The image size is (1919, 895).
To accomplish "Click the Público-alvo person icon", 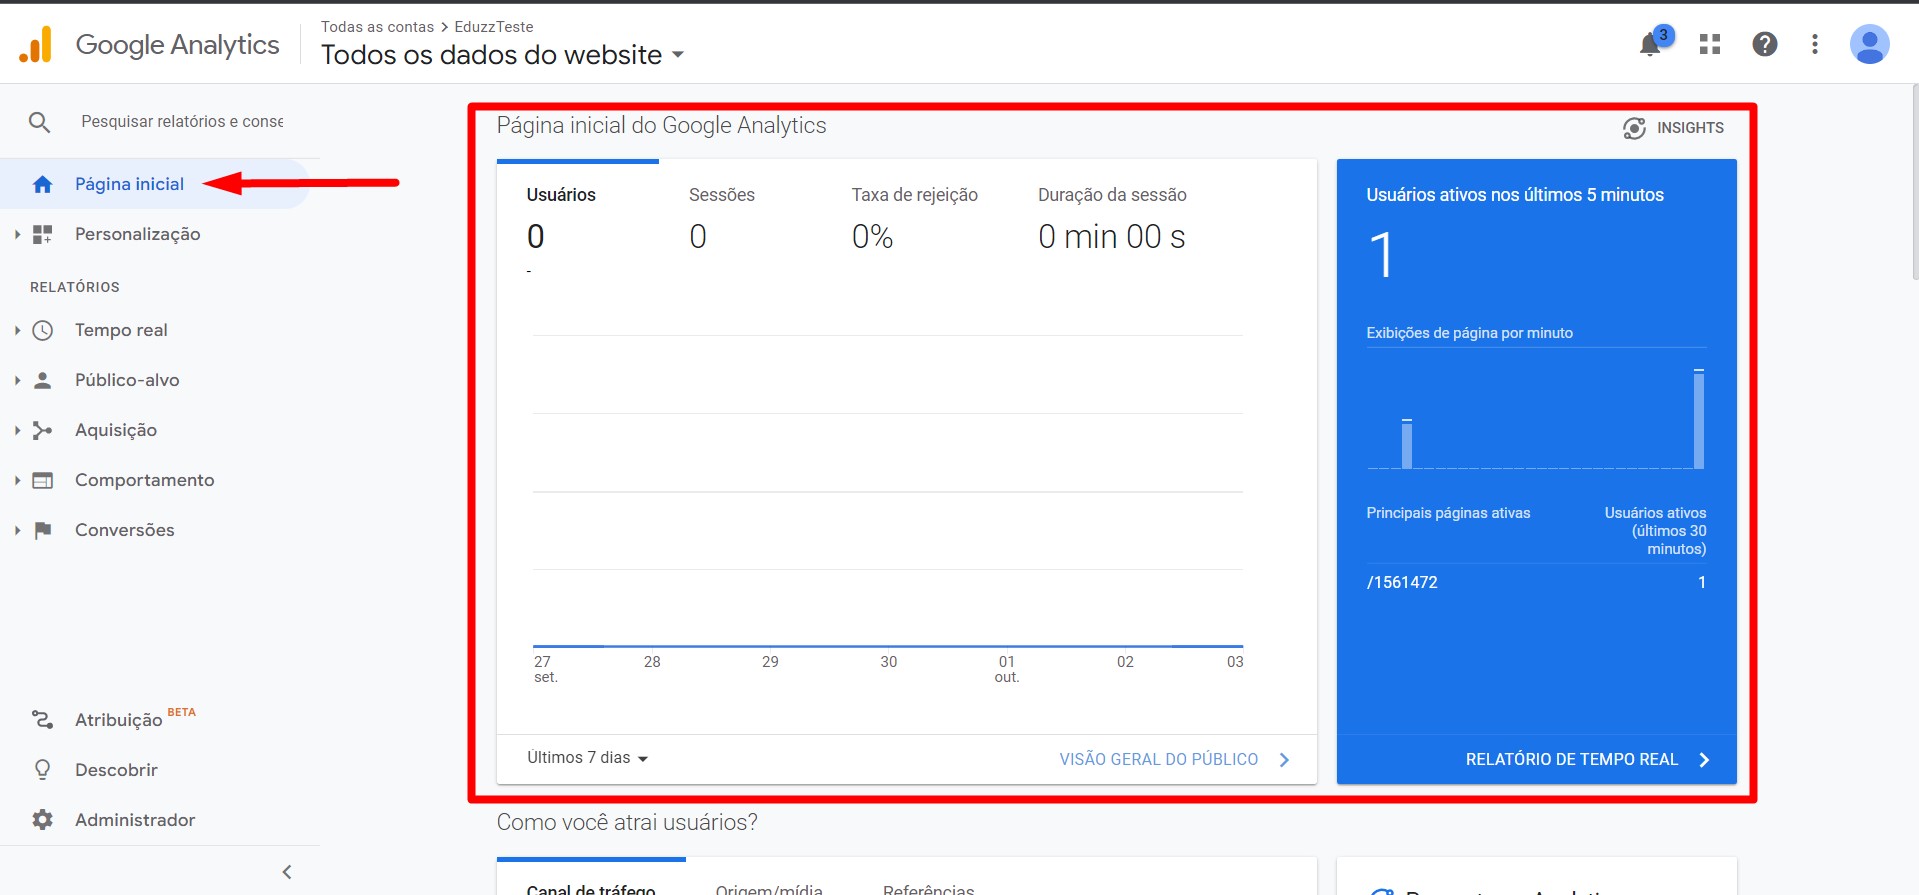I will [42, 380].
